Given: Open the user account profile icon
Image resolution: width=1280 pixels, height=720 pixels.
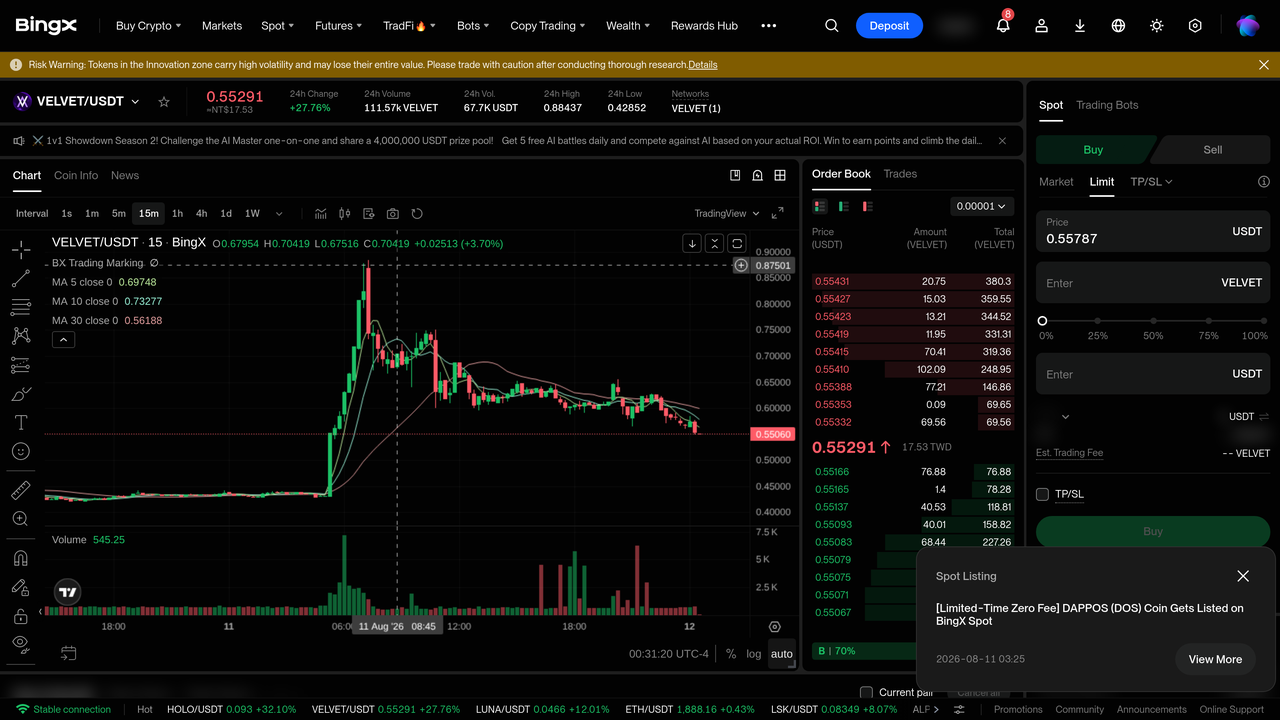Looking at the screenshot, I should coord(1041,26).
